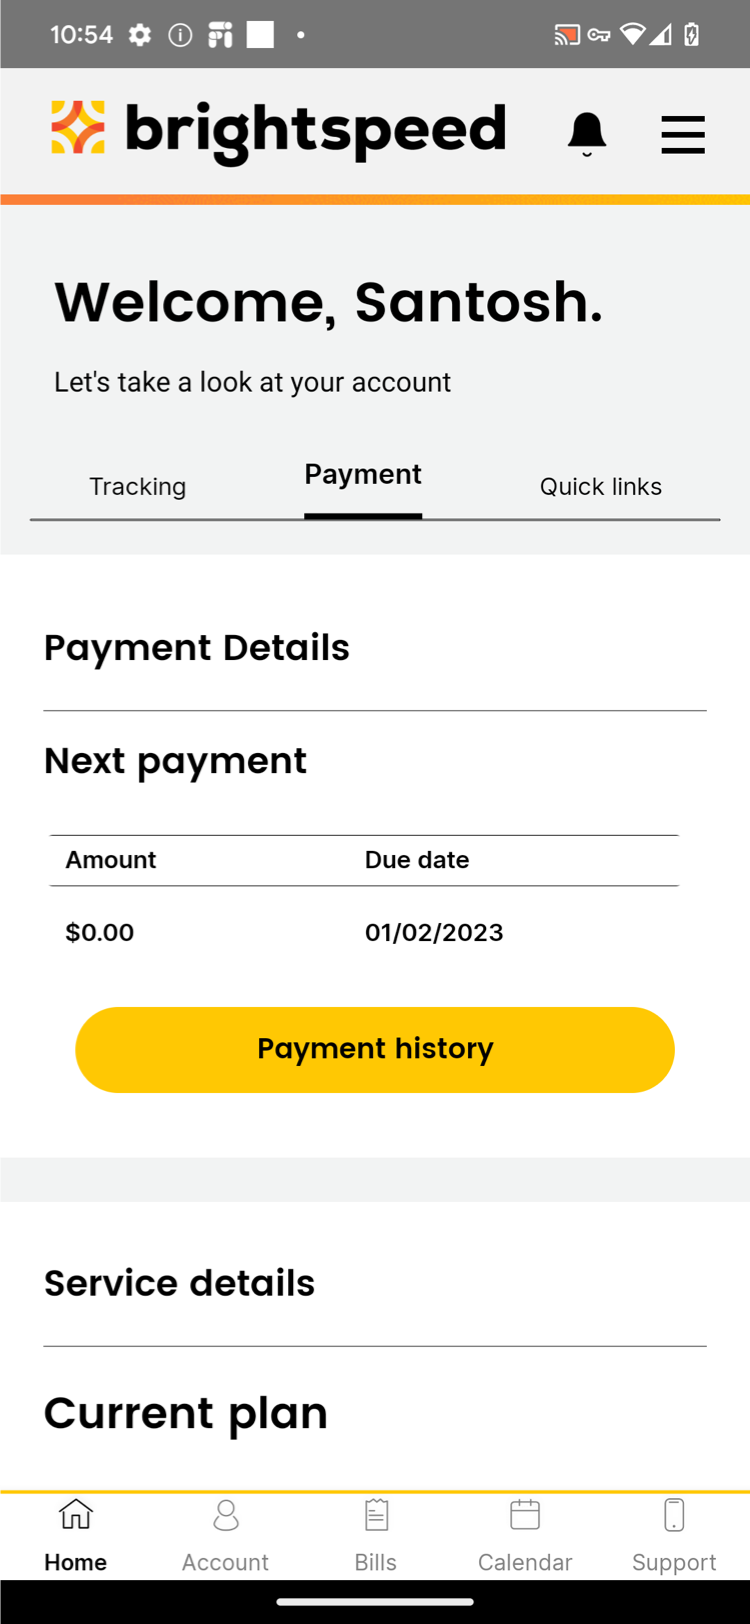Open the Bills document icon
Image resolution: width=750 pixels, height=1624 pixels.
click(376, 1515)
